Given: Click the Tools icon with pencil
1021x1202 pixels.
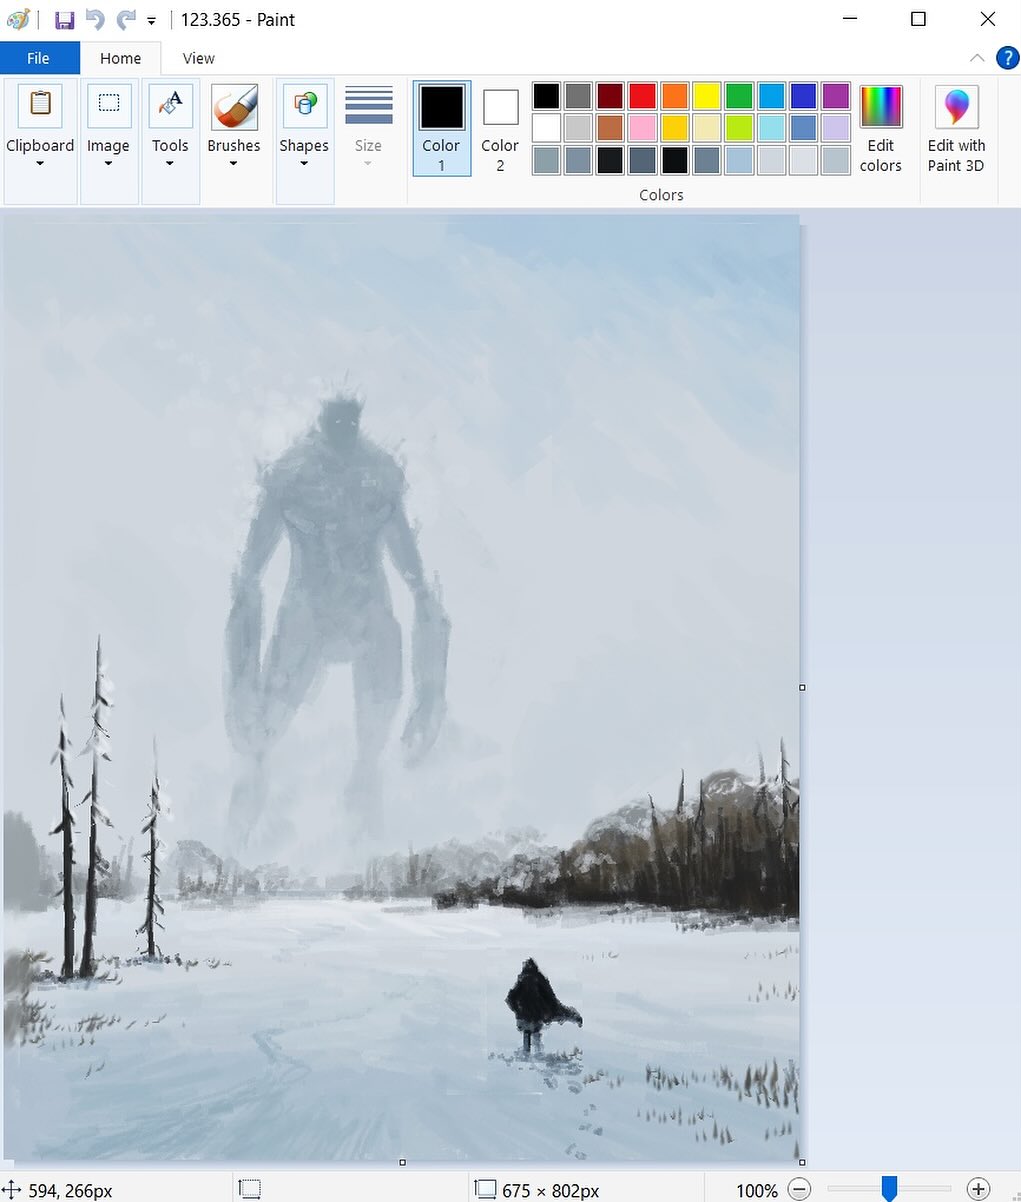Looking at the screenshot, I should tap(170, 104).
